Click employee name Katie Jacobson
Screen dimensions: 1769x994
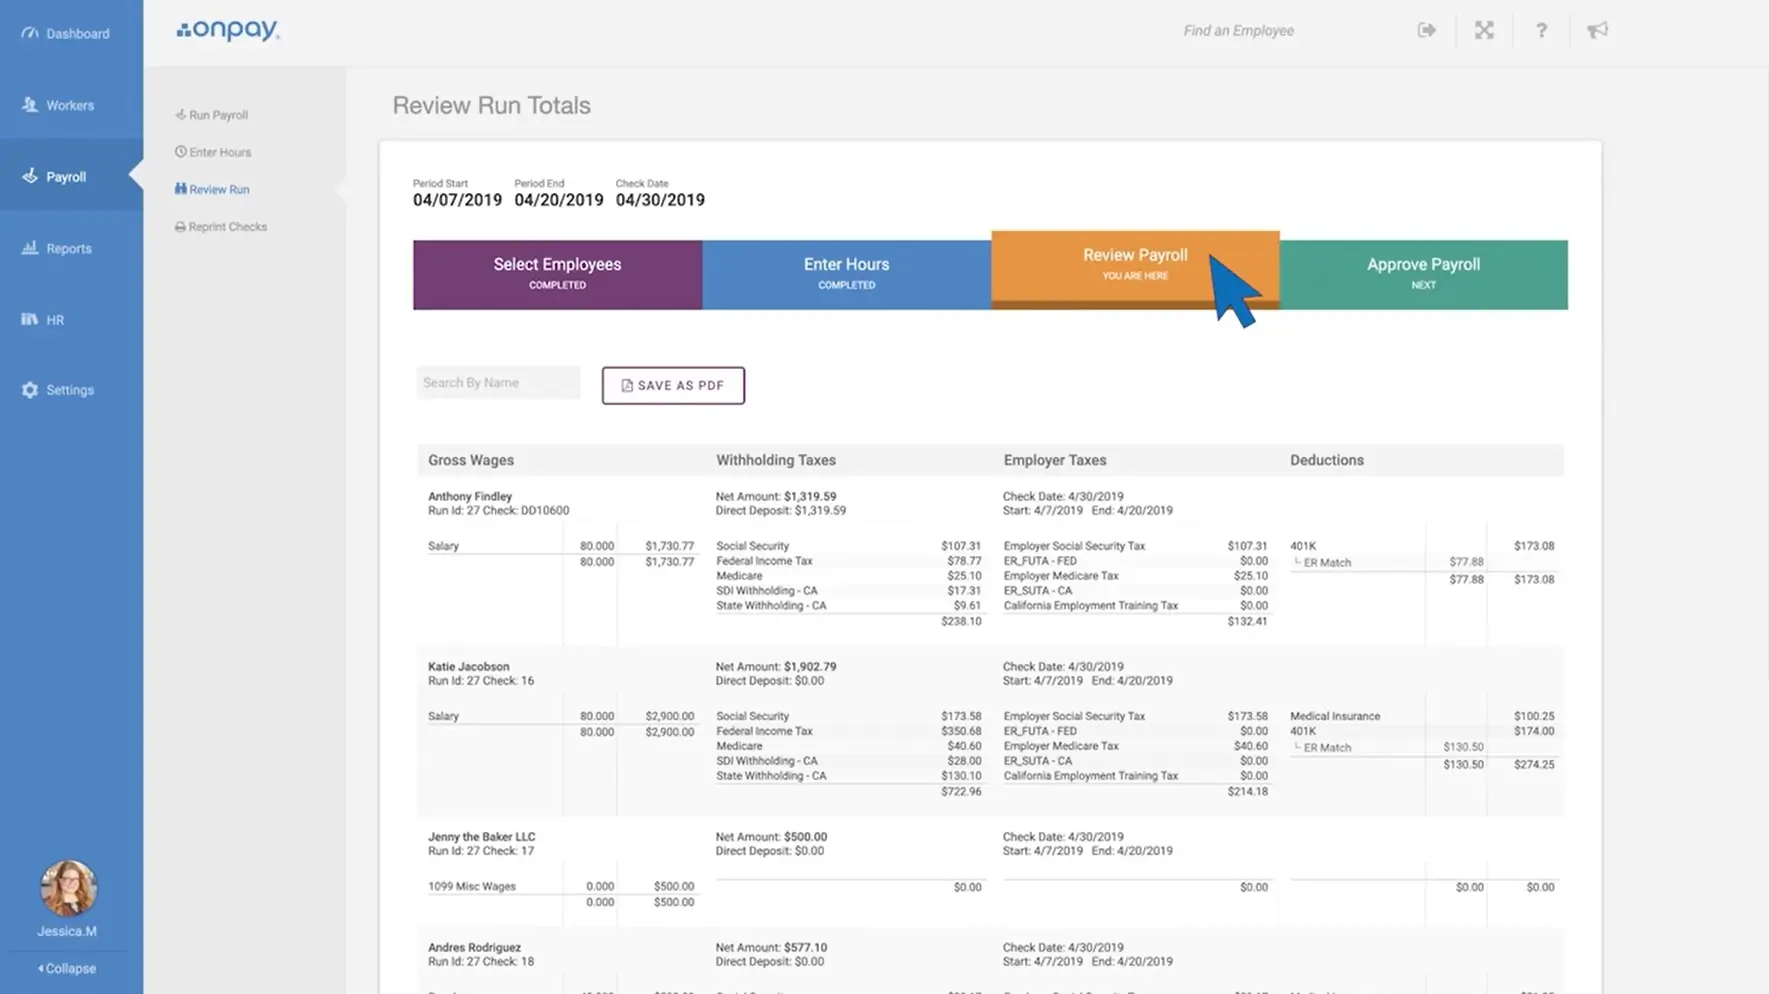click(469, 666)
